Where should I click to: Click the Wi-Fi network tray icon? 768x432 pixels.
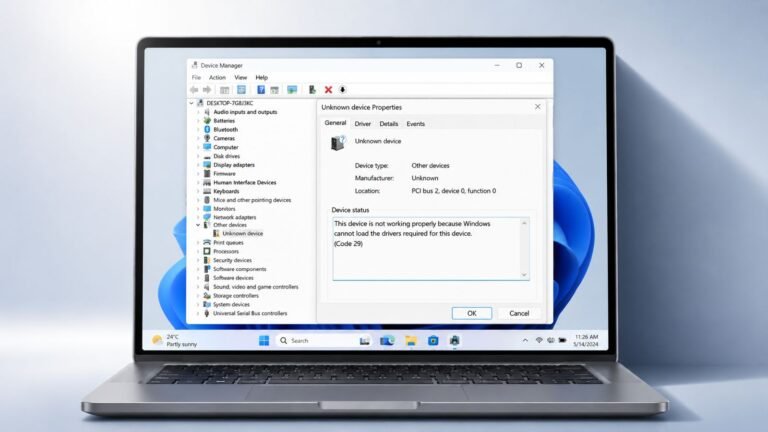539,340
